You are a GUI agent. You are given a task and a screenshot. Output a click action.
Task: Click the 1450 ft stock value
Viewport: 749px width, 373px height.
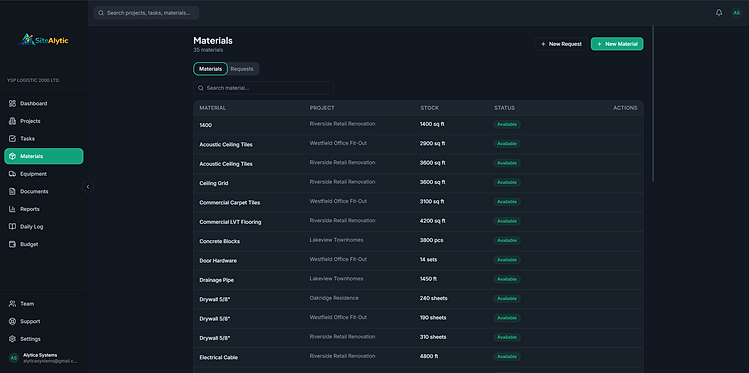[x=429, y=278]
